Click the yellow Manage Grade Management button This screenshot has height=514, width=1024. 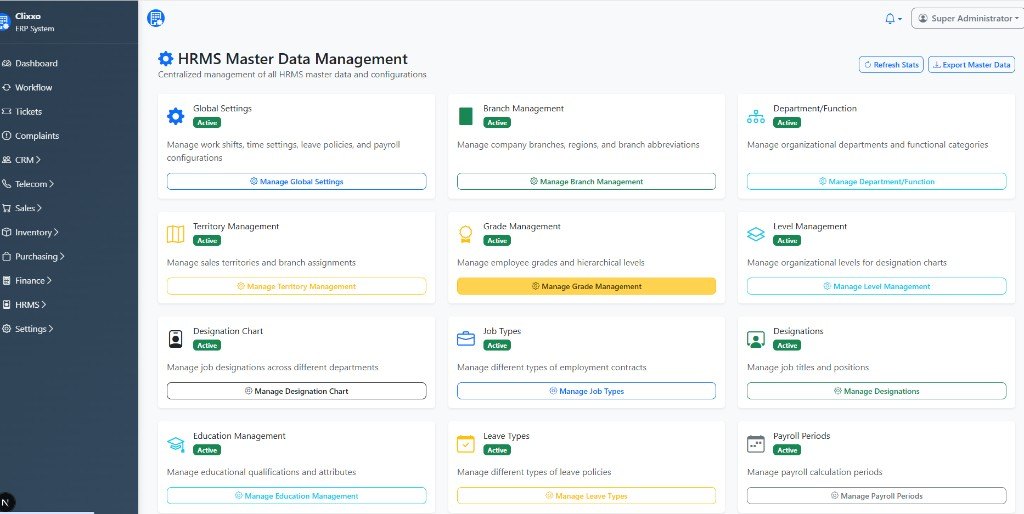(586, 286)
